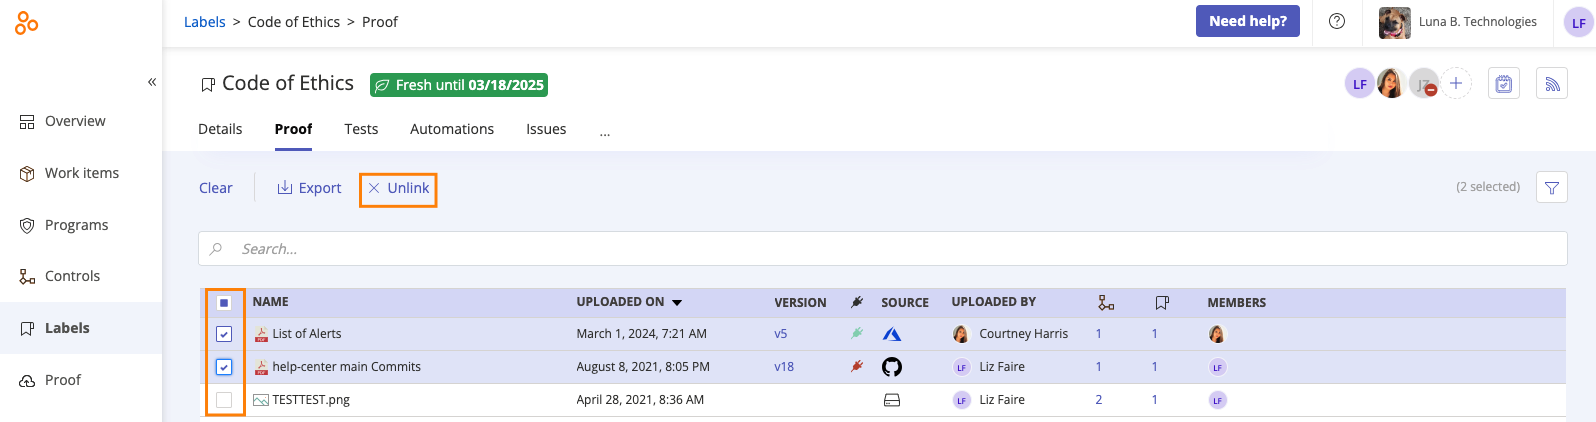Toggle the UPLOADED ON sort arrow
The width and height of the screenshot is (1596, 422).
[677, 302]
